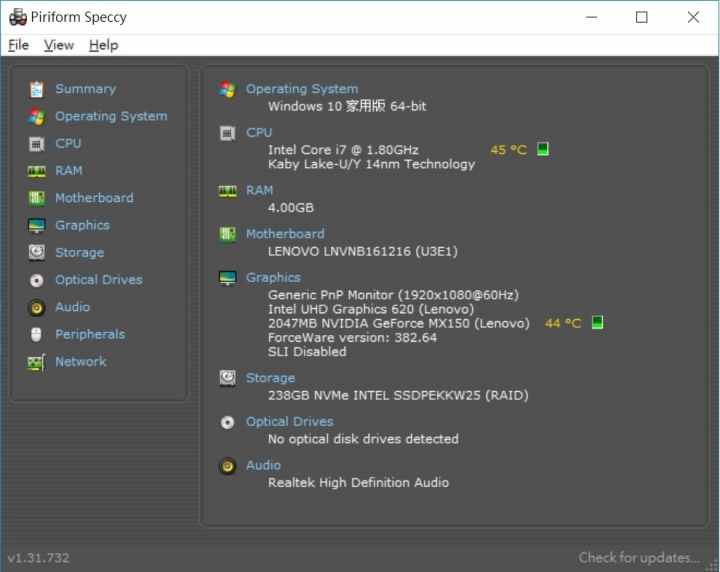Click the Speccy app icon in title bar
Screen dimensions: 720x572
click(18, 17)
